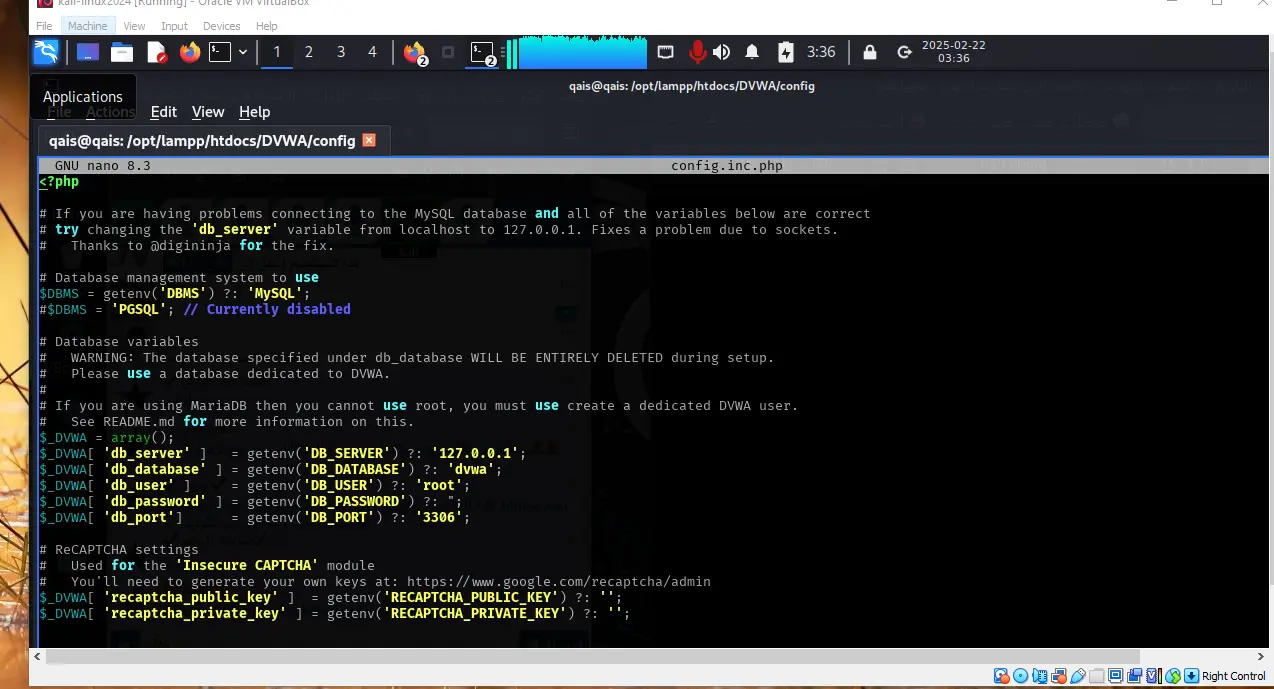Click VirtualBox keyboard capture arrow indicator
1274x689 pixels.
1192,676
